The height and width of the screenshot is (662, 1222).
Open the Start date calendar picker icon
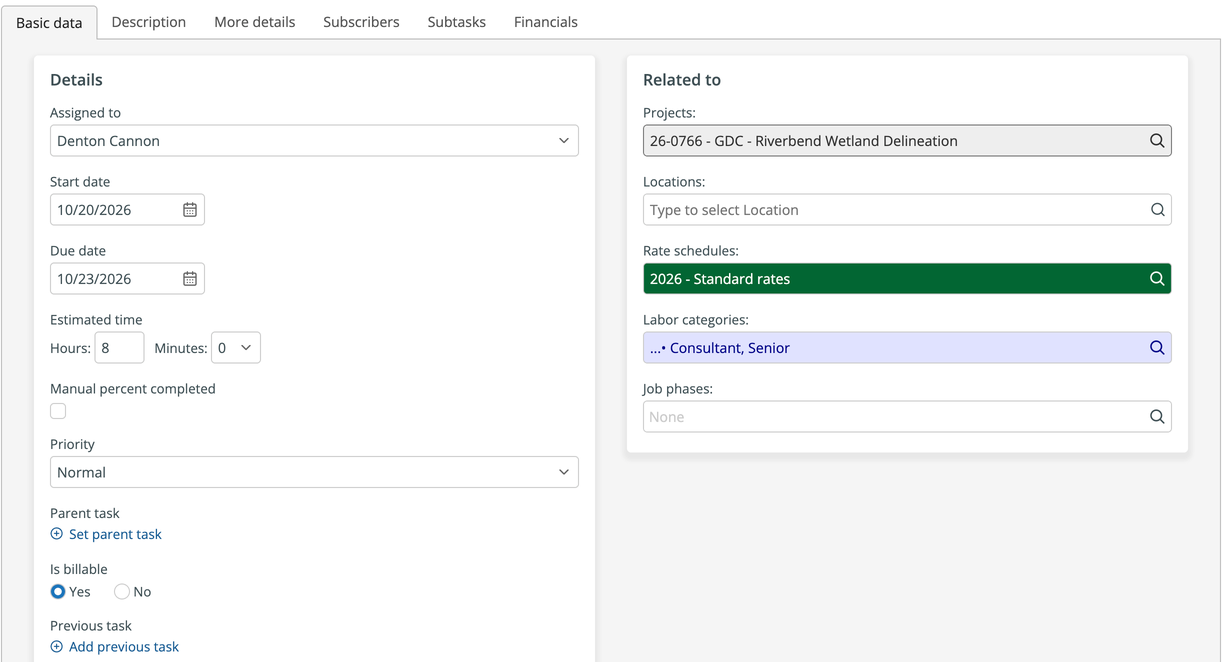(x=190, y=210)
